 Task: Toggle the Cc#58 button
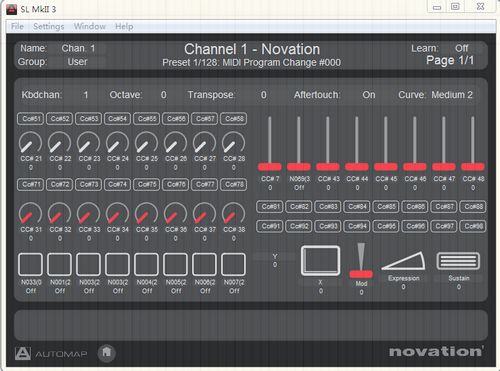pyautogui.click(x=234, y=119)
